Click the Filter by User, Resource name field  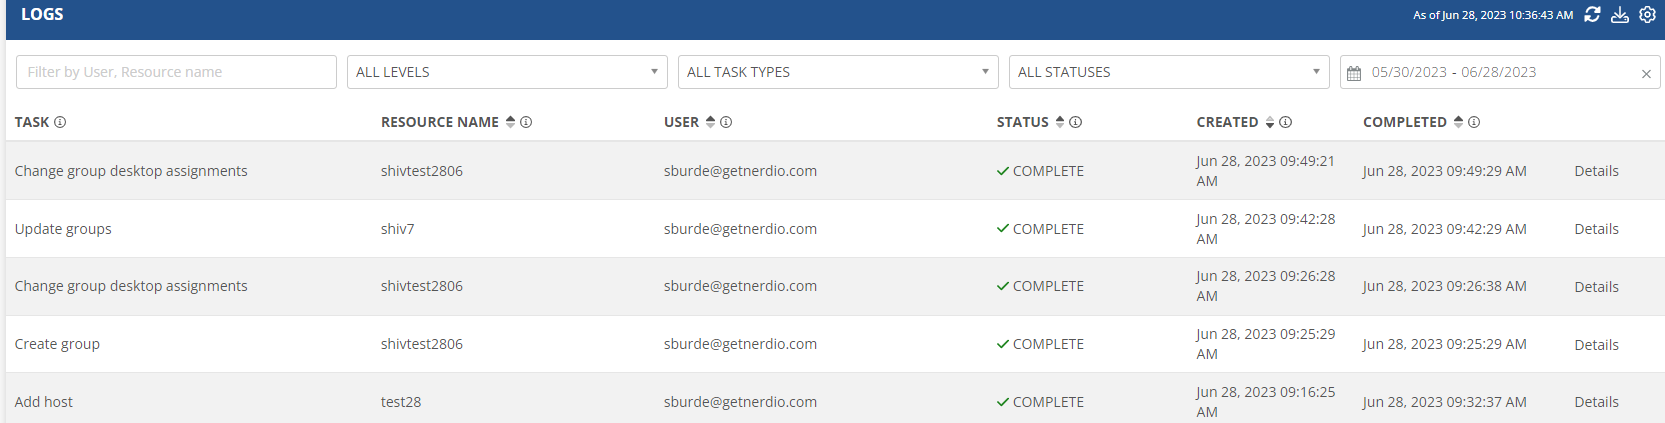click(176, 72)
